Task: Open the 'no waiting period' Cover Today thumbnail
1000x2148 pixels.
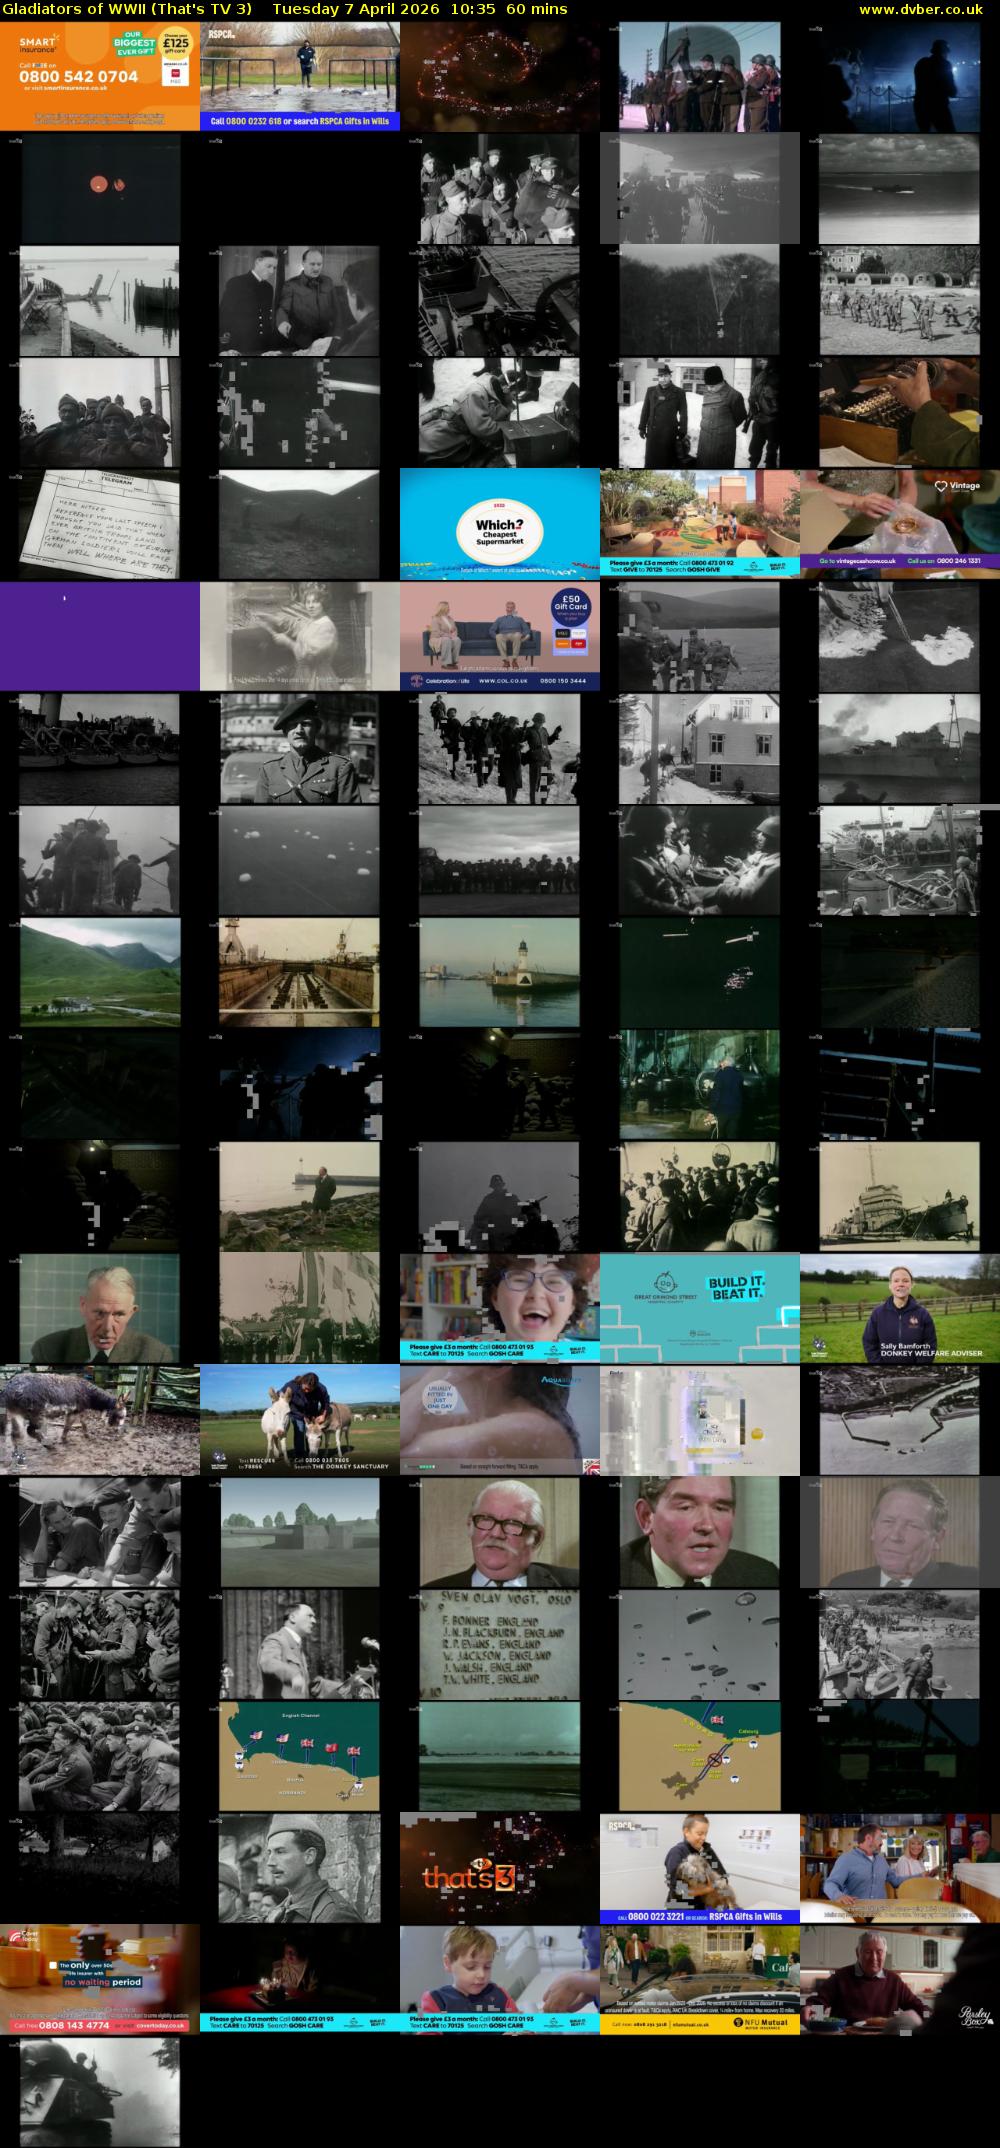Action: (x=100, y=1979)
